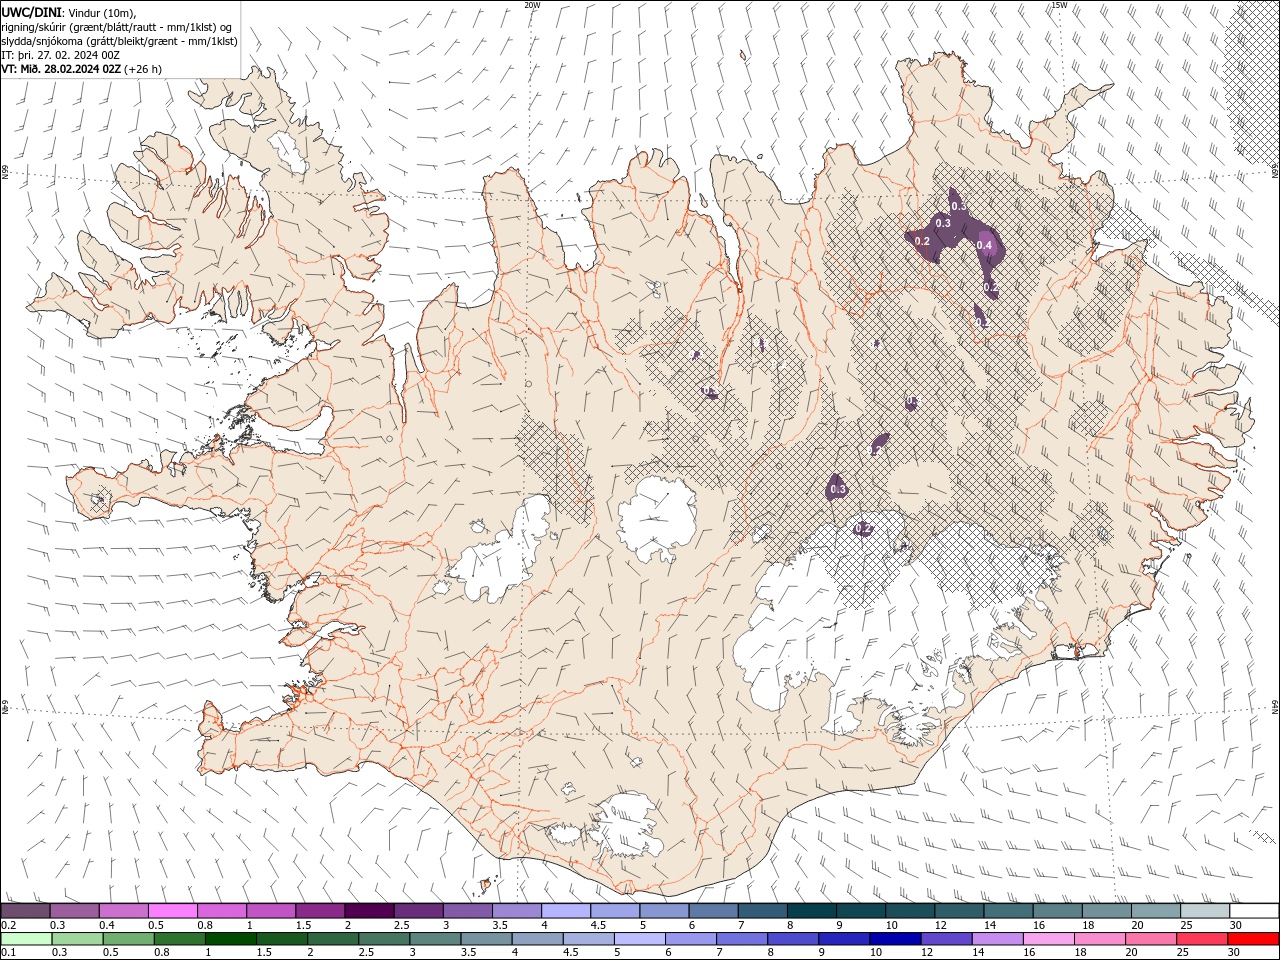Pick the bright red swatch ending the lower legend
This screenshot has height=960, width=1280.
(x=1253, y=939)
